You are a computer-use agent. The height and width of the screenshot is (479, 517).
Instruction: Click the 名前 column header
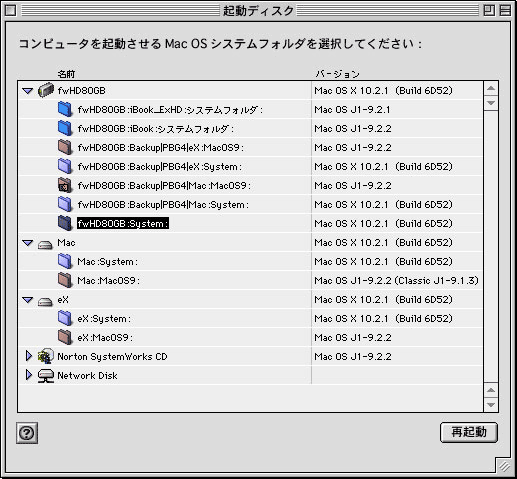pos(66,74)
